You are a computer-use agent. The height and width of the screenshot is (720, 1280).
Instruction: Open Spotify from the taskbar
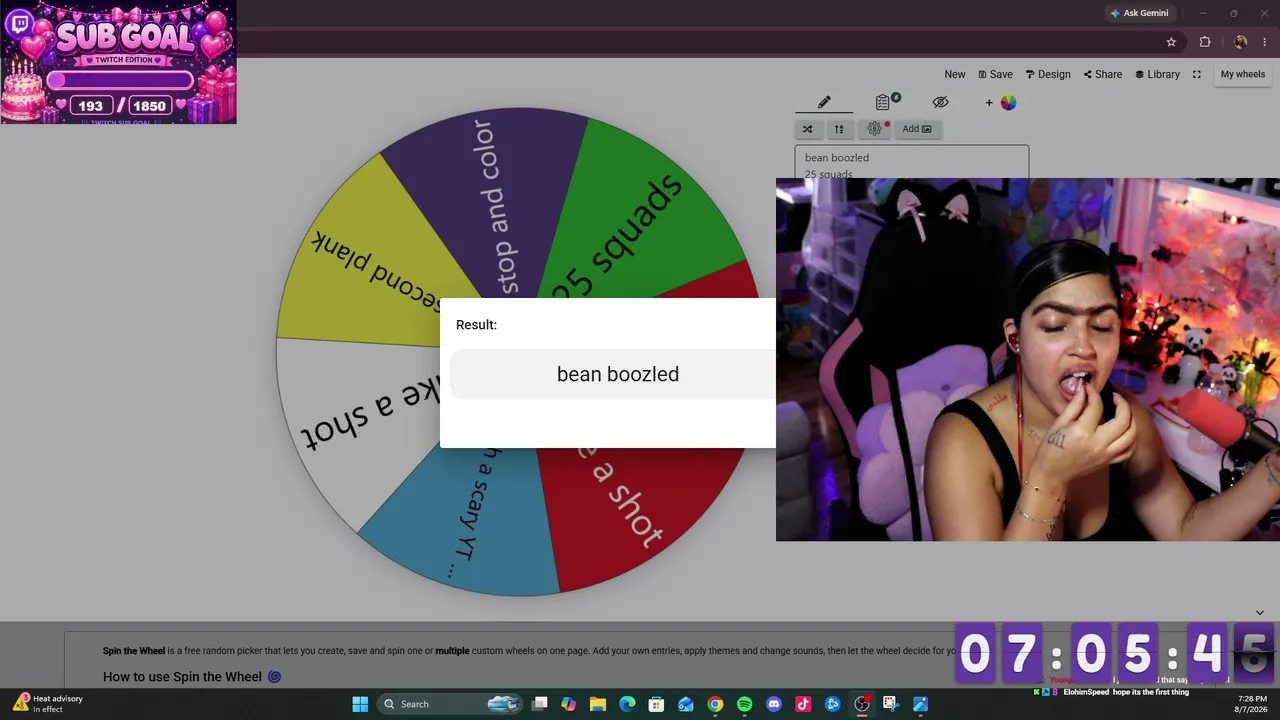(x=745, y=704)
